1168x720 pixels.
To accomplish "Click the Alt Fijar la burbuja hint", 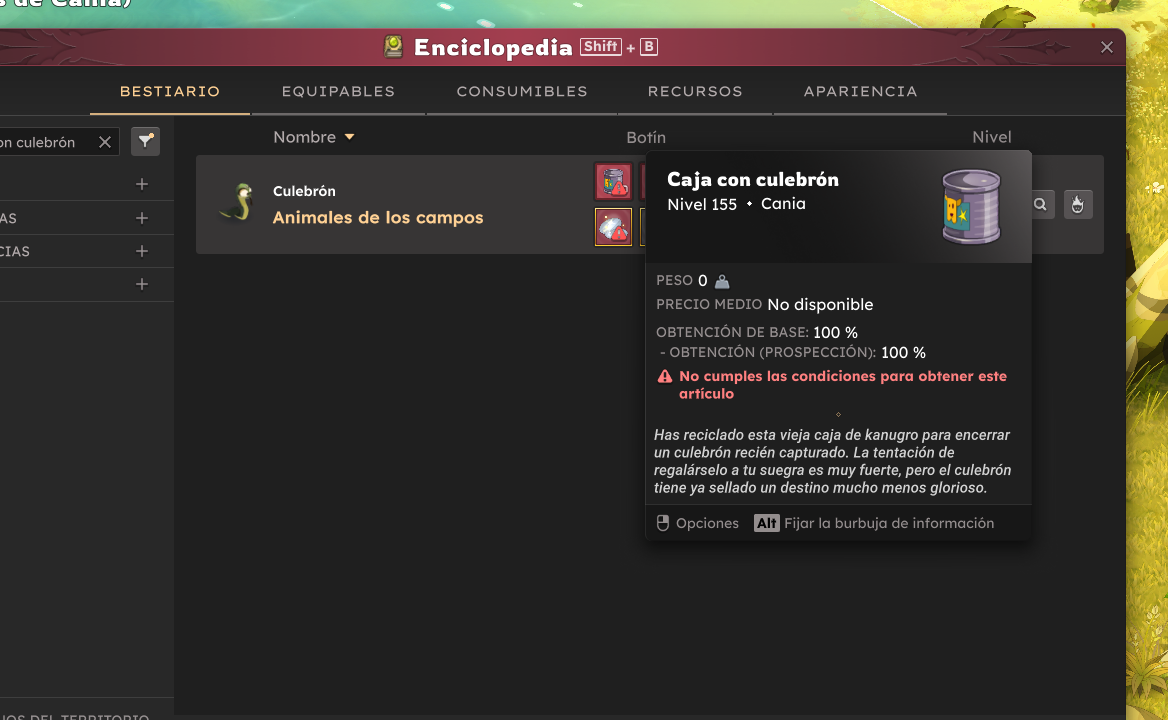I will tap(874, 523).
